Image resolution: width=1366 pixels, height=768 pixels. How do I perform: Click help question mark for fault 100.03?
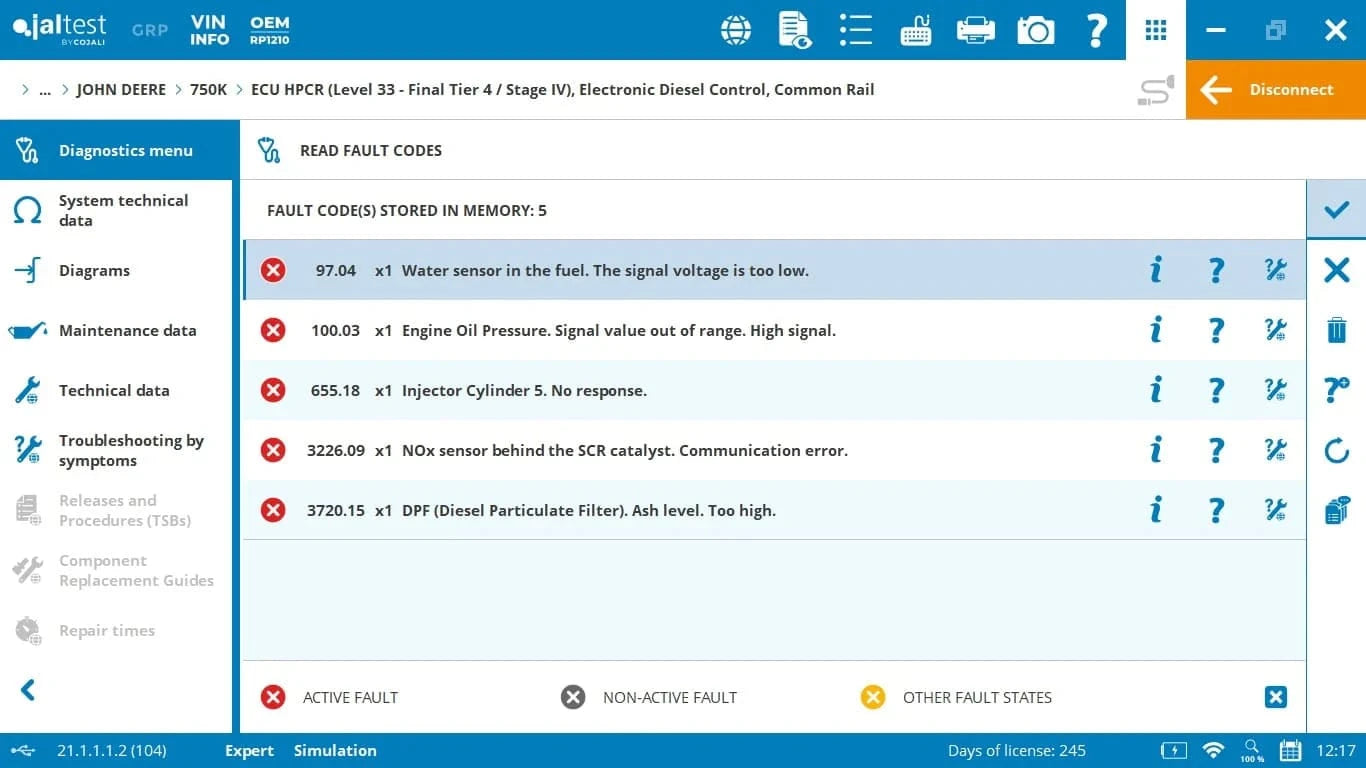[x=1216, y=330]
